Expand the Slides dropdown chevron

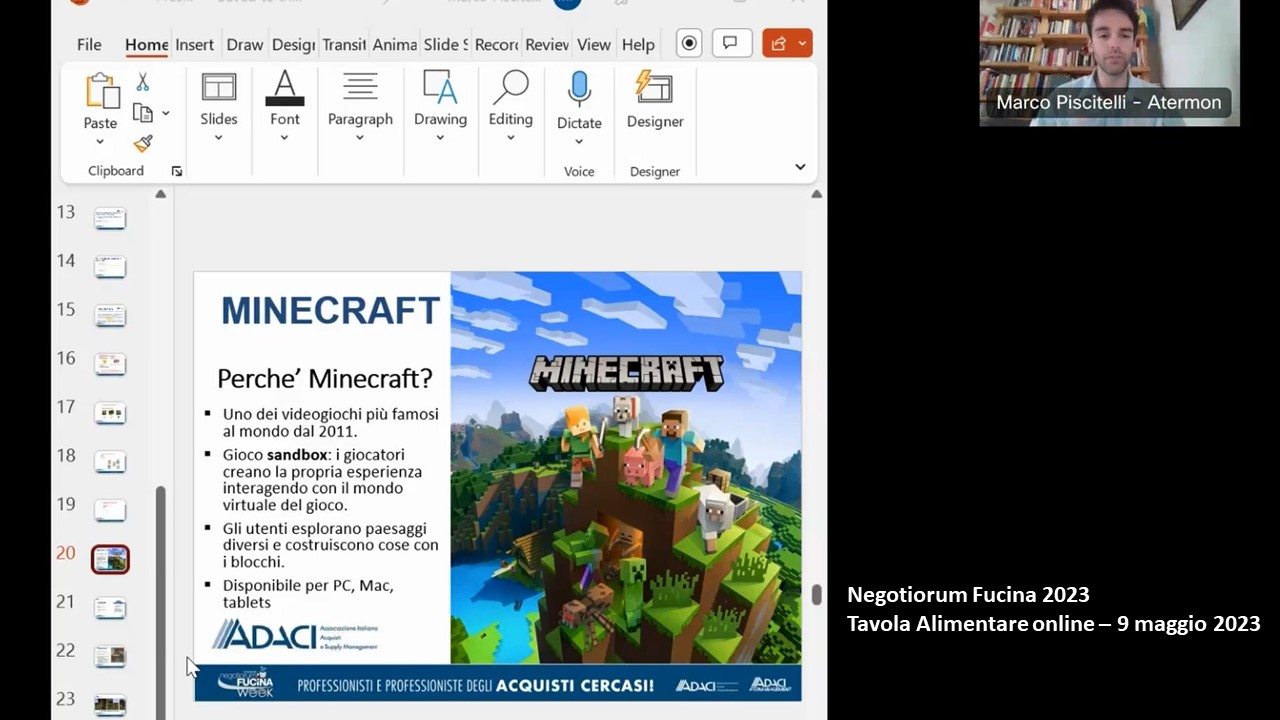[219, 138]
